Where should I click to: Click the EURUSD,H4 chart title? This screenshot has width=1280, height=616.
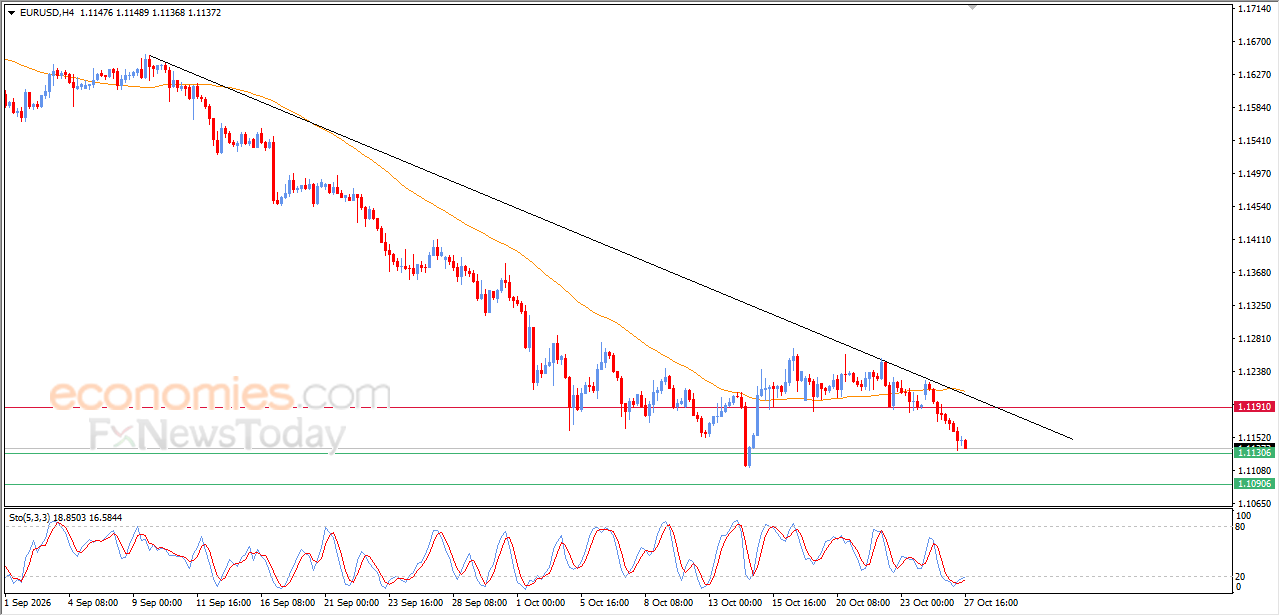pyautogui.click(x=46, y=13)
